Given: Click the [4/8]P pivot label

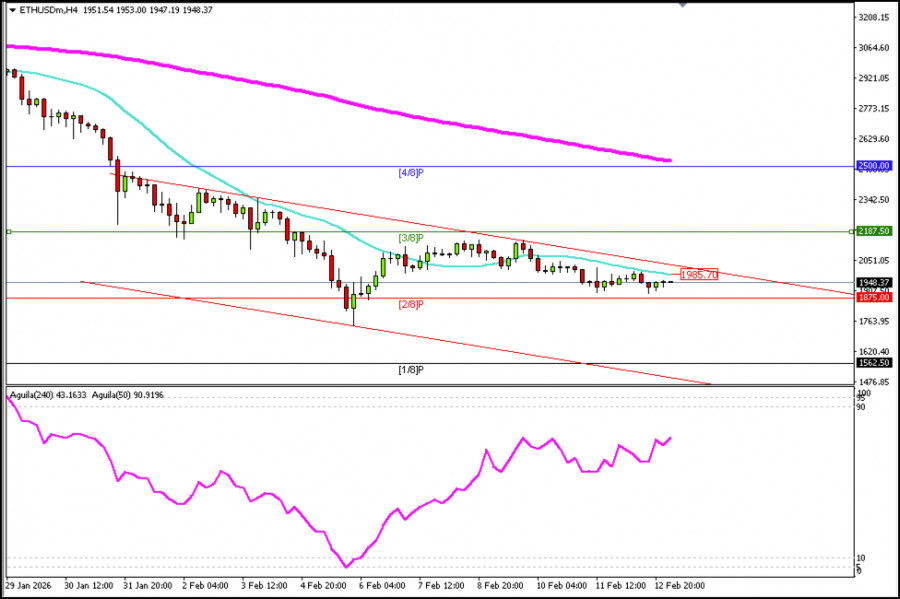Looking at the screenshot, I should click(409, 172).
